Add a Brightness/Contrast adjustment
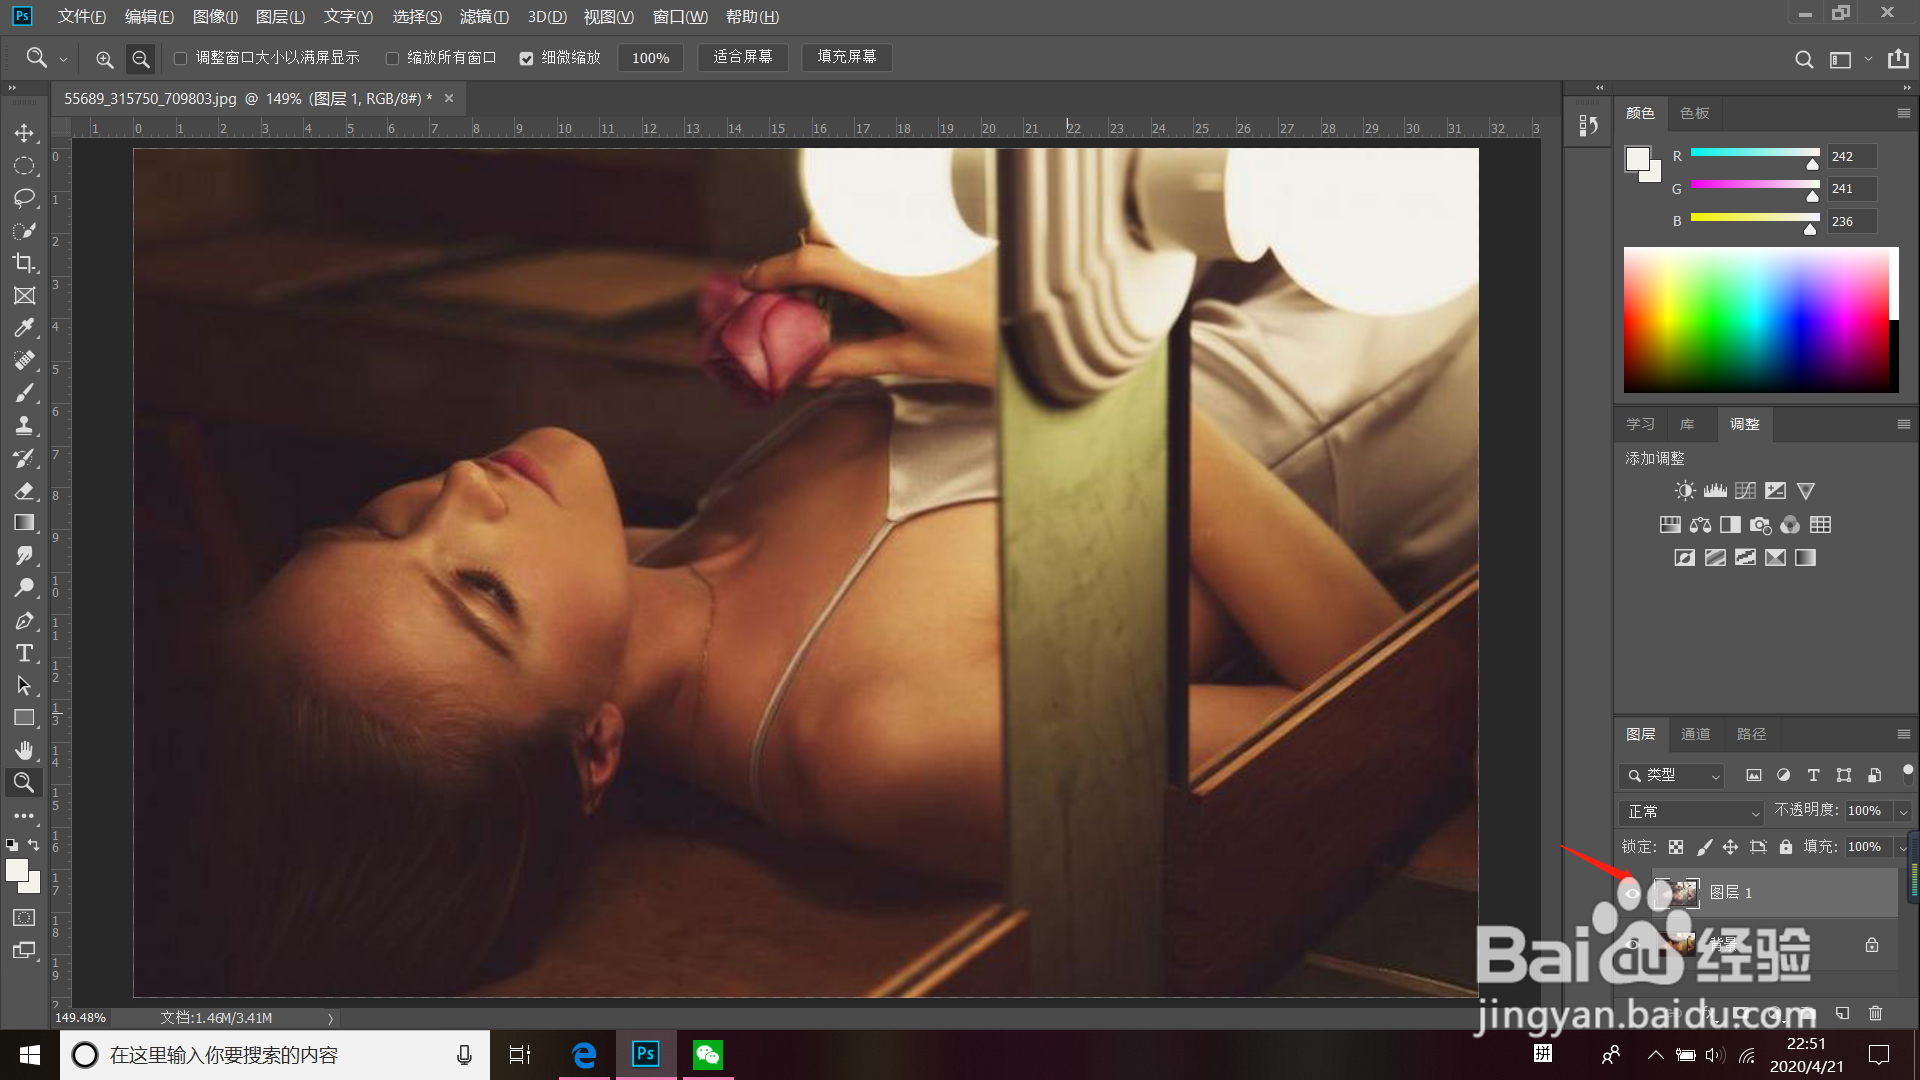The height and width of the screenshot is (1080, 1920). point(1685,491)
